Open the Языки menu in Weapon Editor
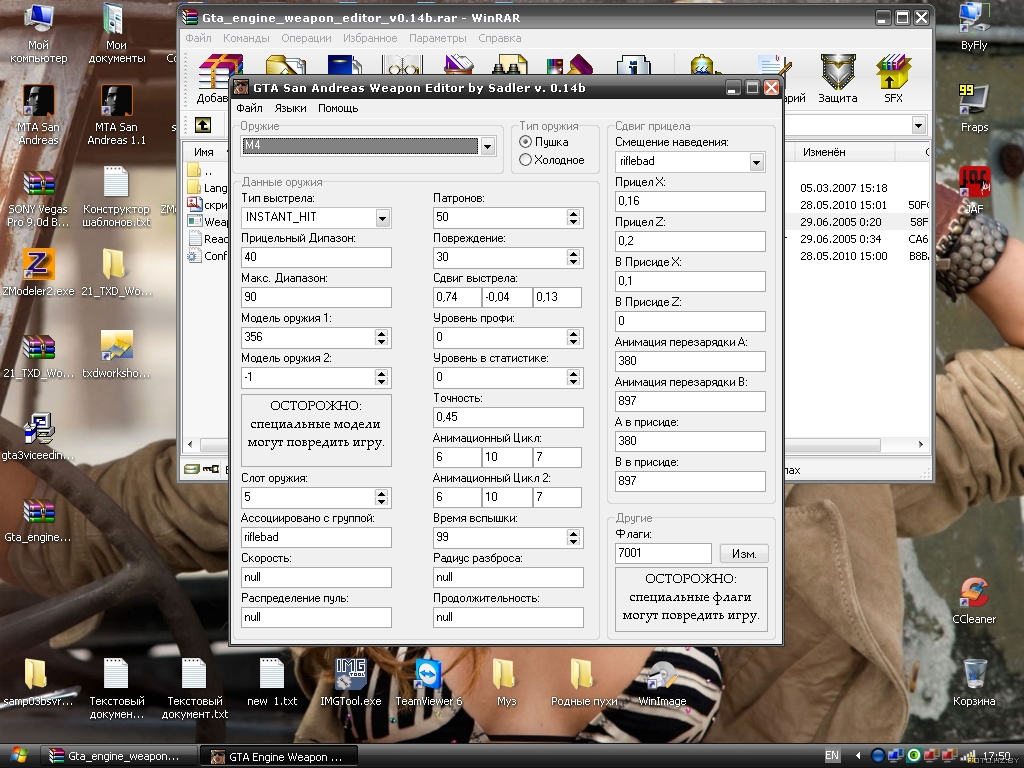1024x768 pixels. click(x=290, y=108)
